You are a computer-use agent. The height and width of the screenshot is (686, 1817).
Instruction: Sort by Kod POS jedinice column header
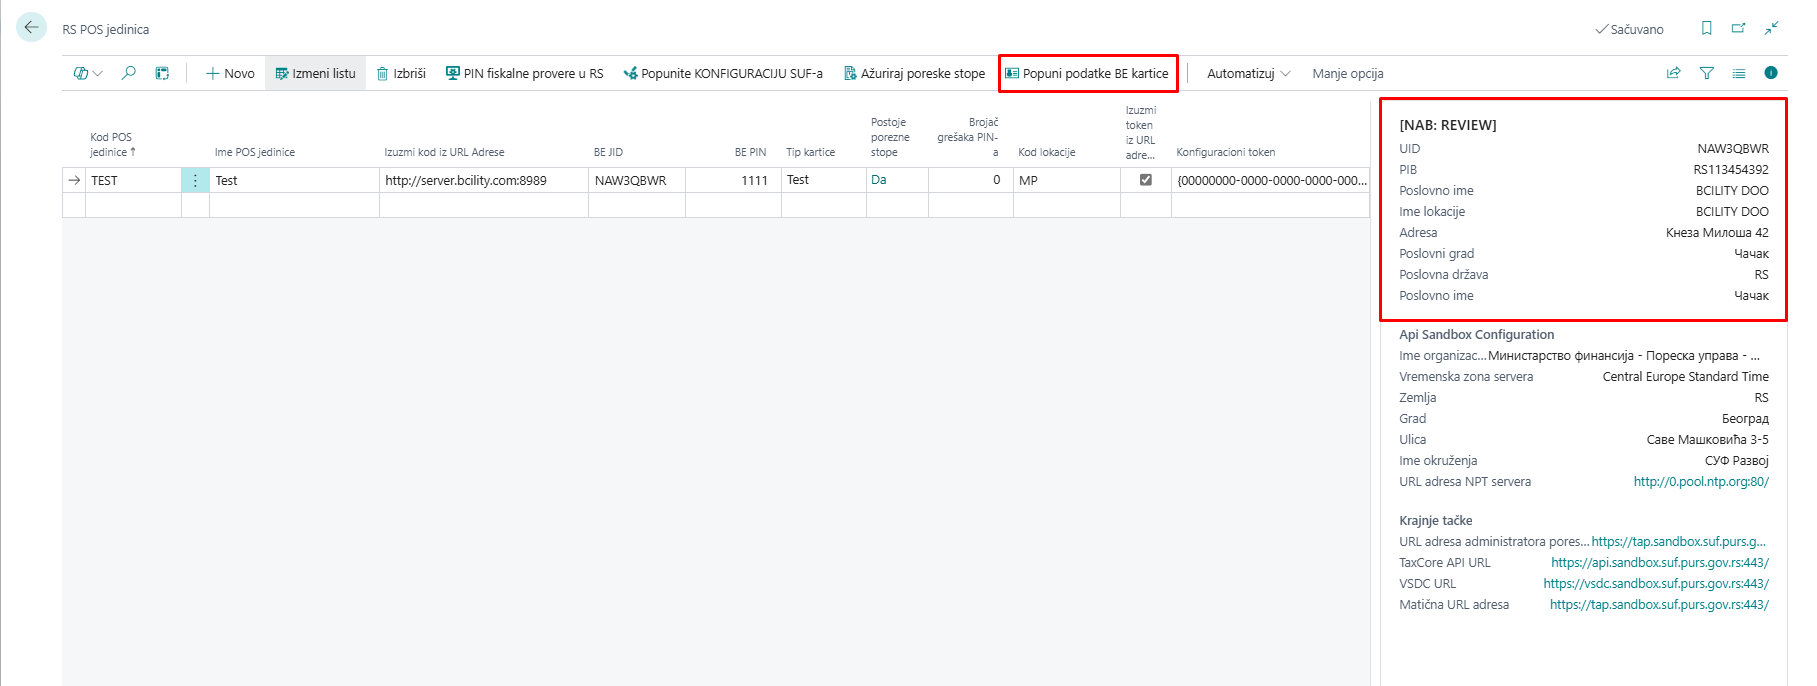[x=111, y=145]
